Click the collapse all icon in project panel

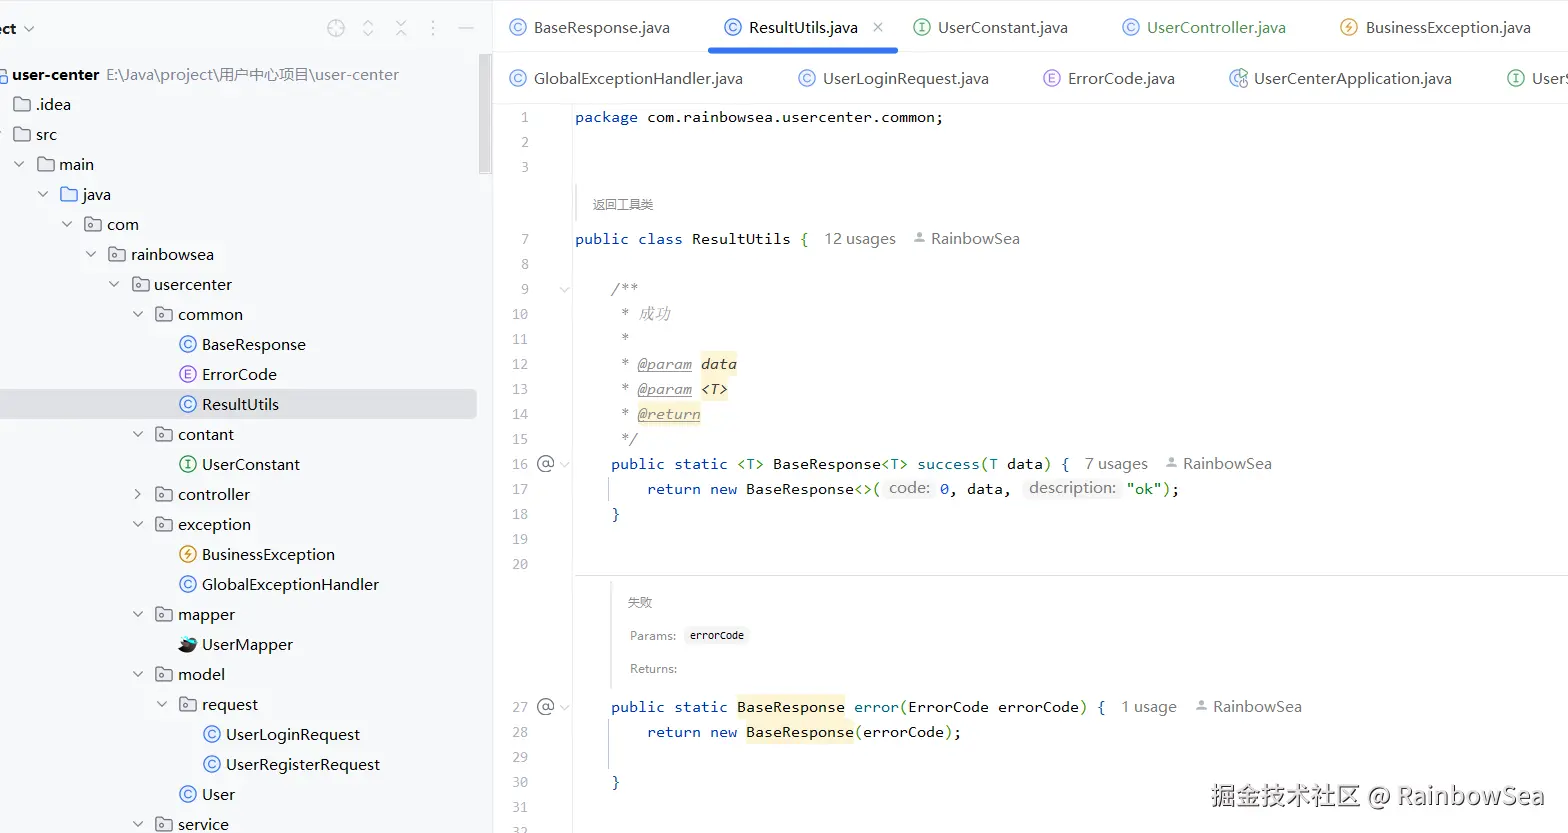click(x=401, y=29)
